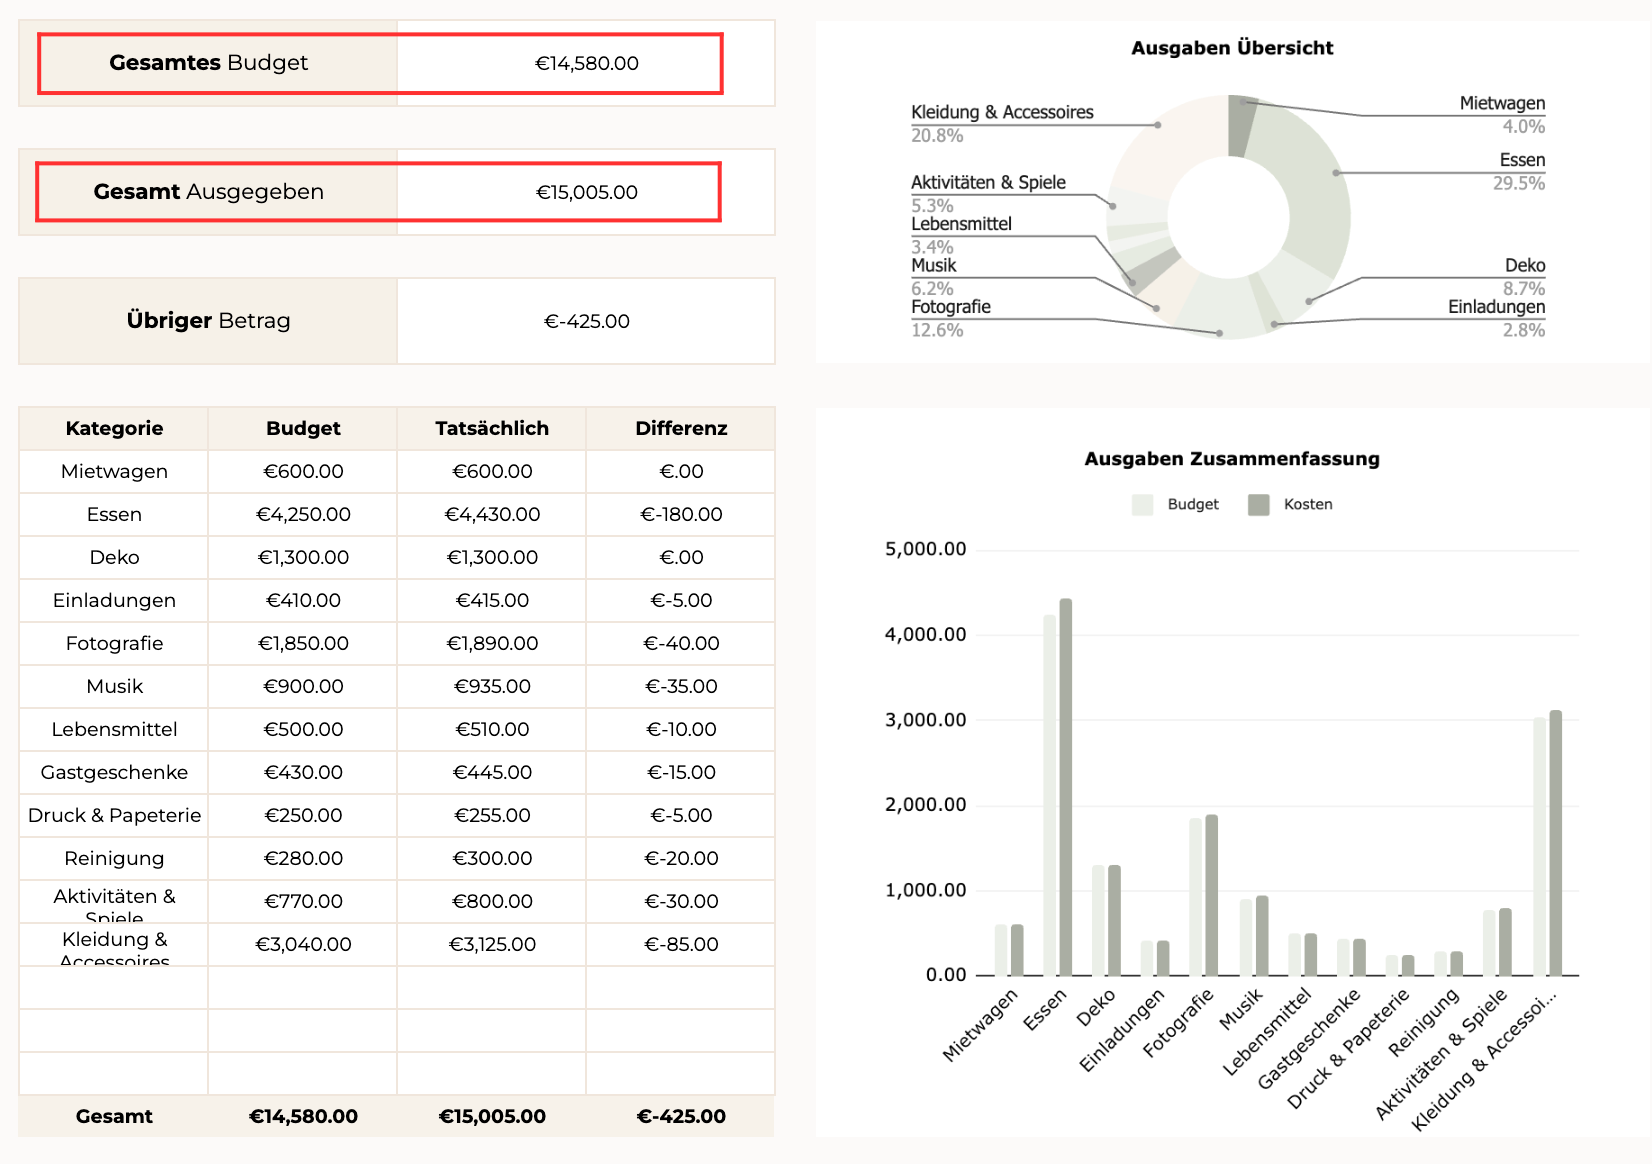Click the Ausgaben Zusammenfassung chart title
Viewport: 1652px width, 1164px height.
pos(1231,459)
